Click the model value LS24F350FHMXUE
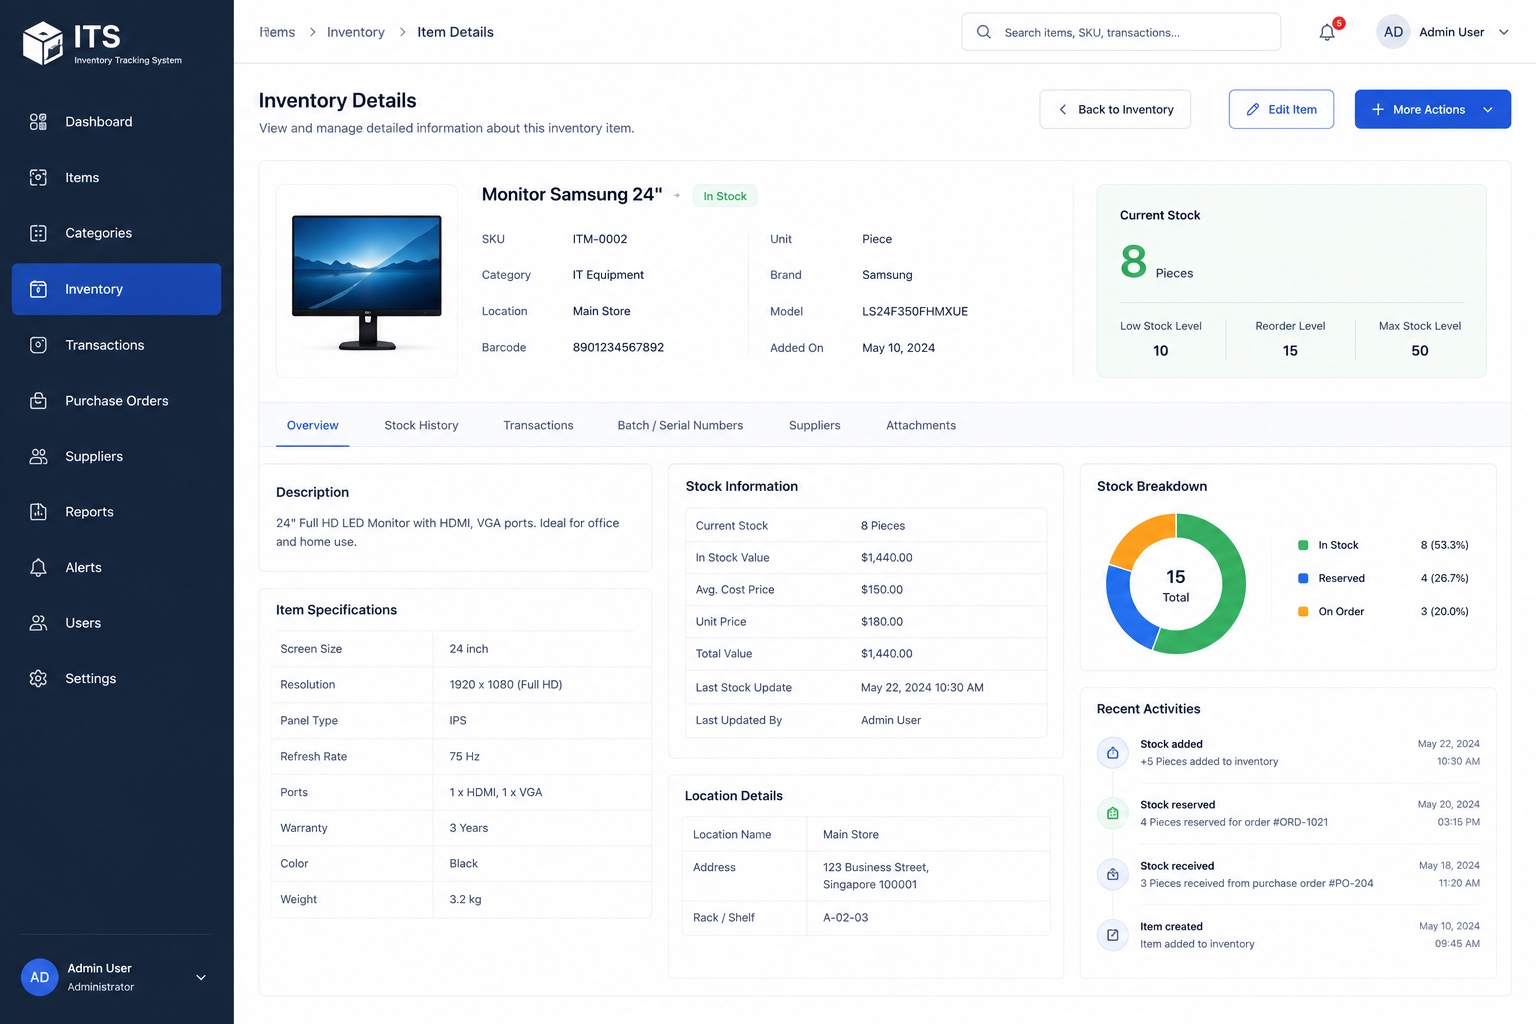This screenshot has width=1536, height=1024. click(x=915, y=312)
